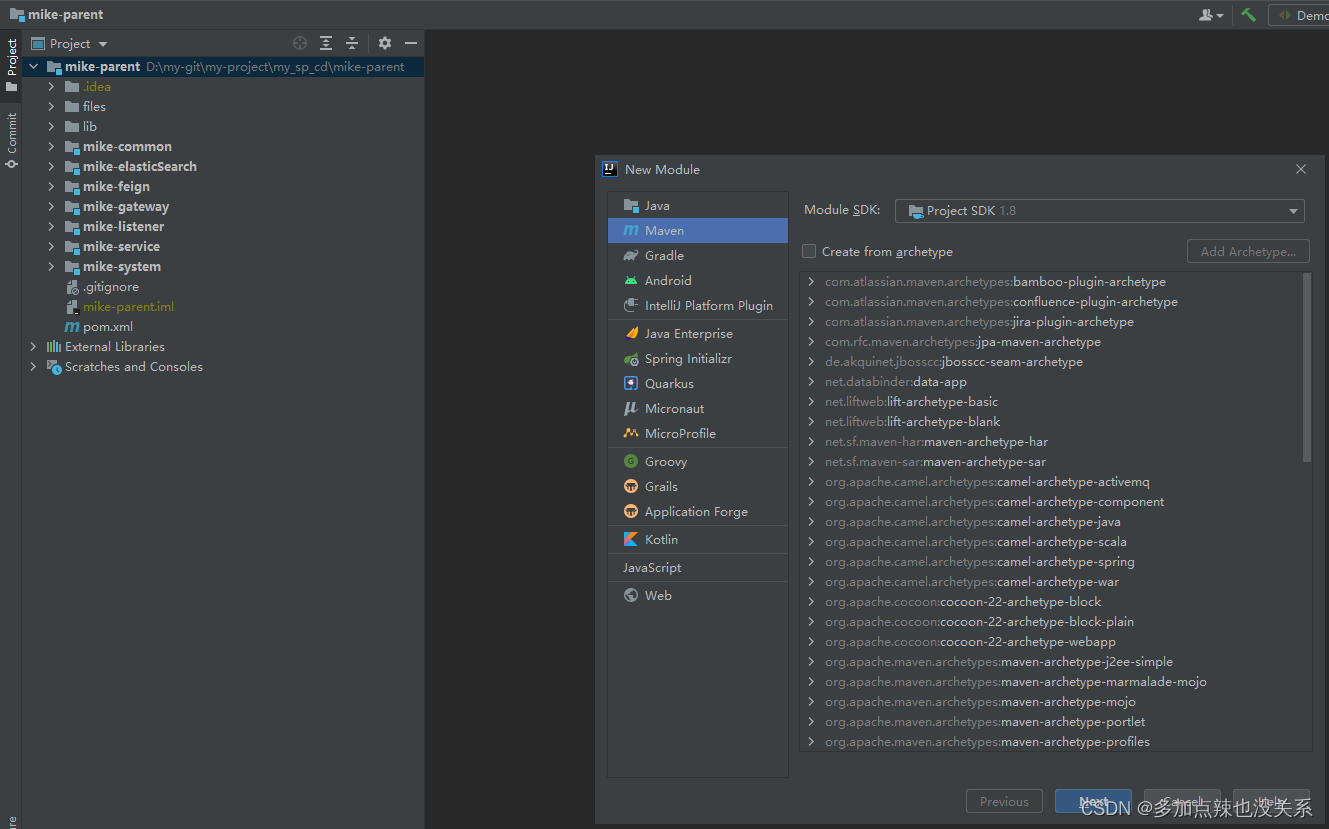
Task: Select camel-archetype-spring entry
Action: point(979,561)
